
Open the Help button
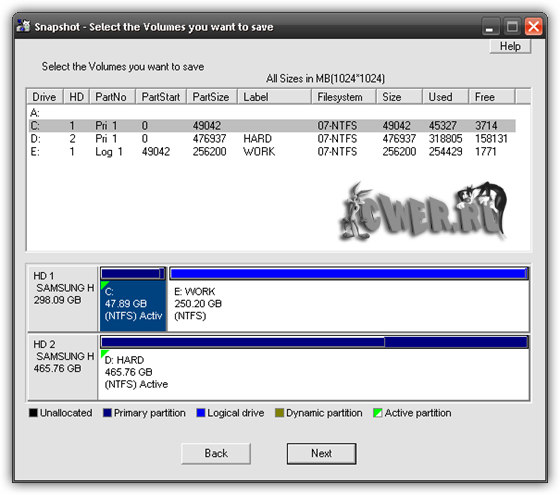click(x=510, y=46)
